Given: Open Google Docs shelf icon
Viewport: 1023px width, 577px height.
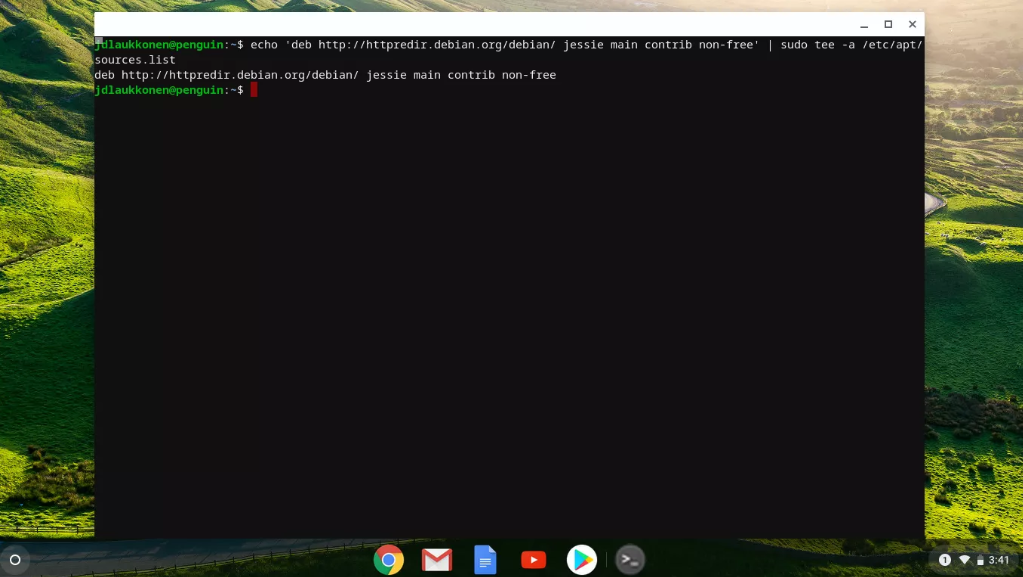Looking at the screenshot, I should pyautogui.click(x=485, y=560).
